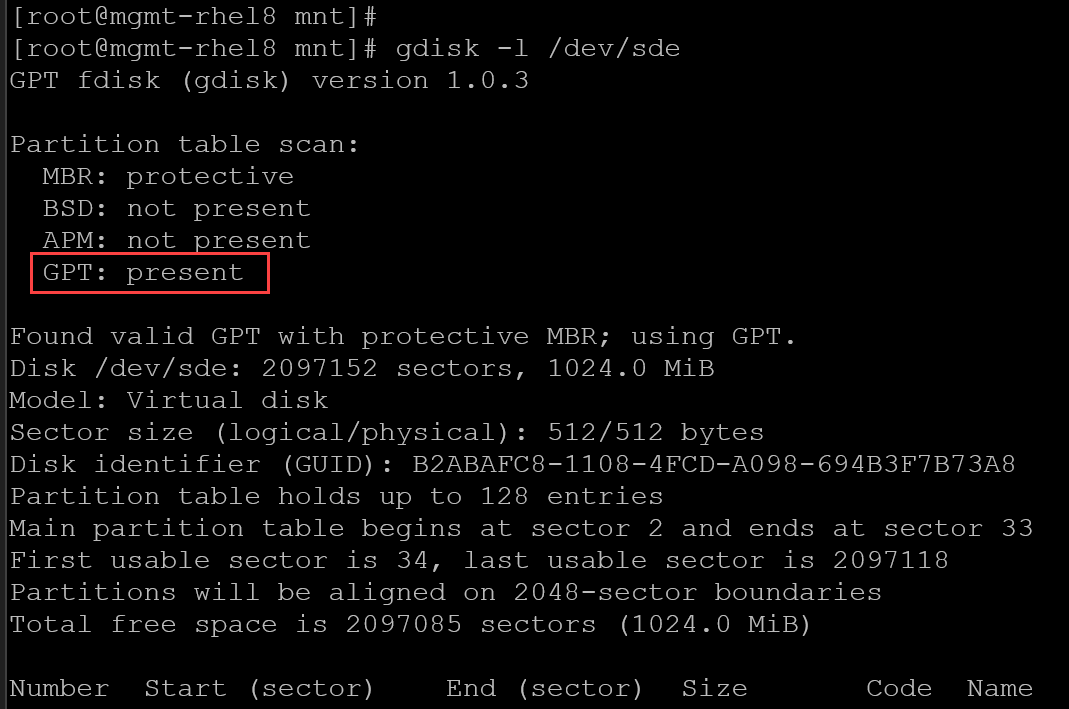Click the GPT fdisk version 1.0.3 line
The height and width of the screenshot is (709, 1069).
coord(269,80)
